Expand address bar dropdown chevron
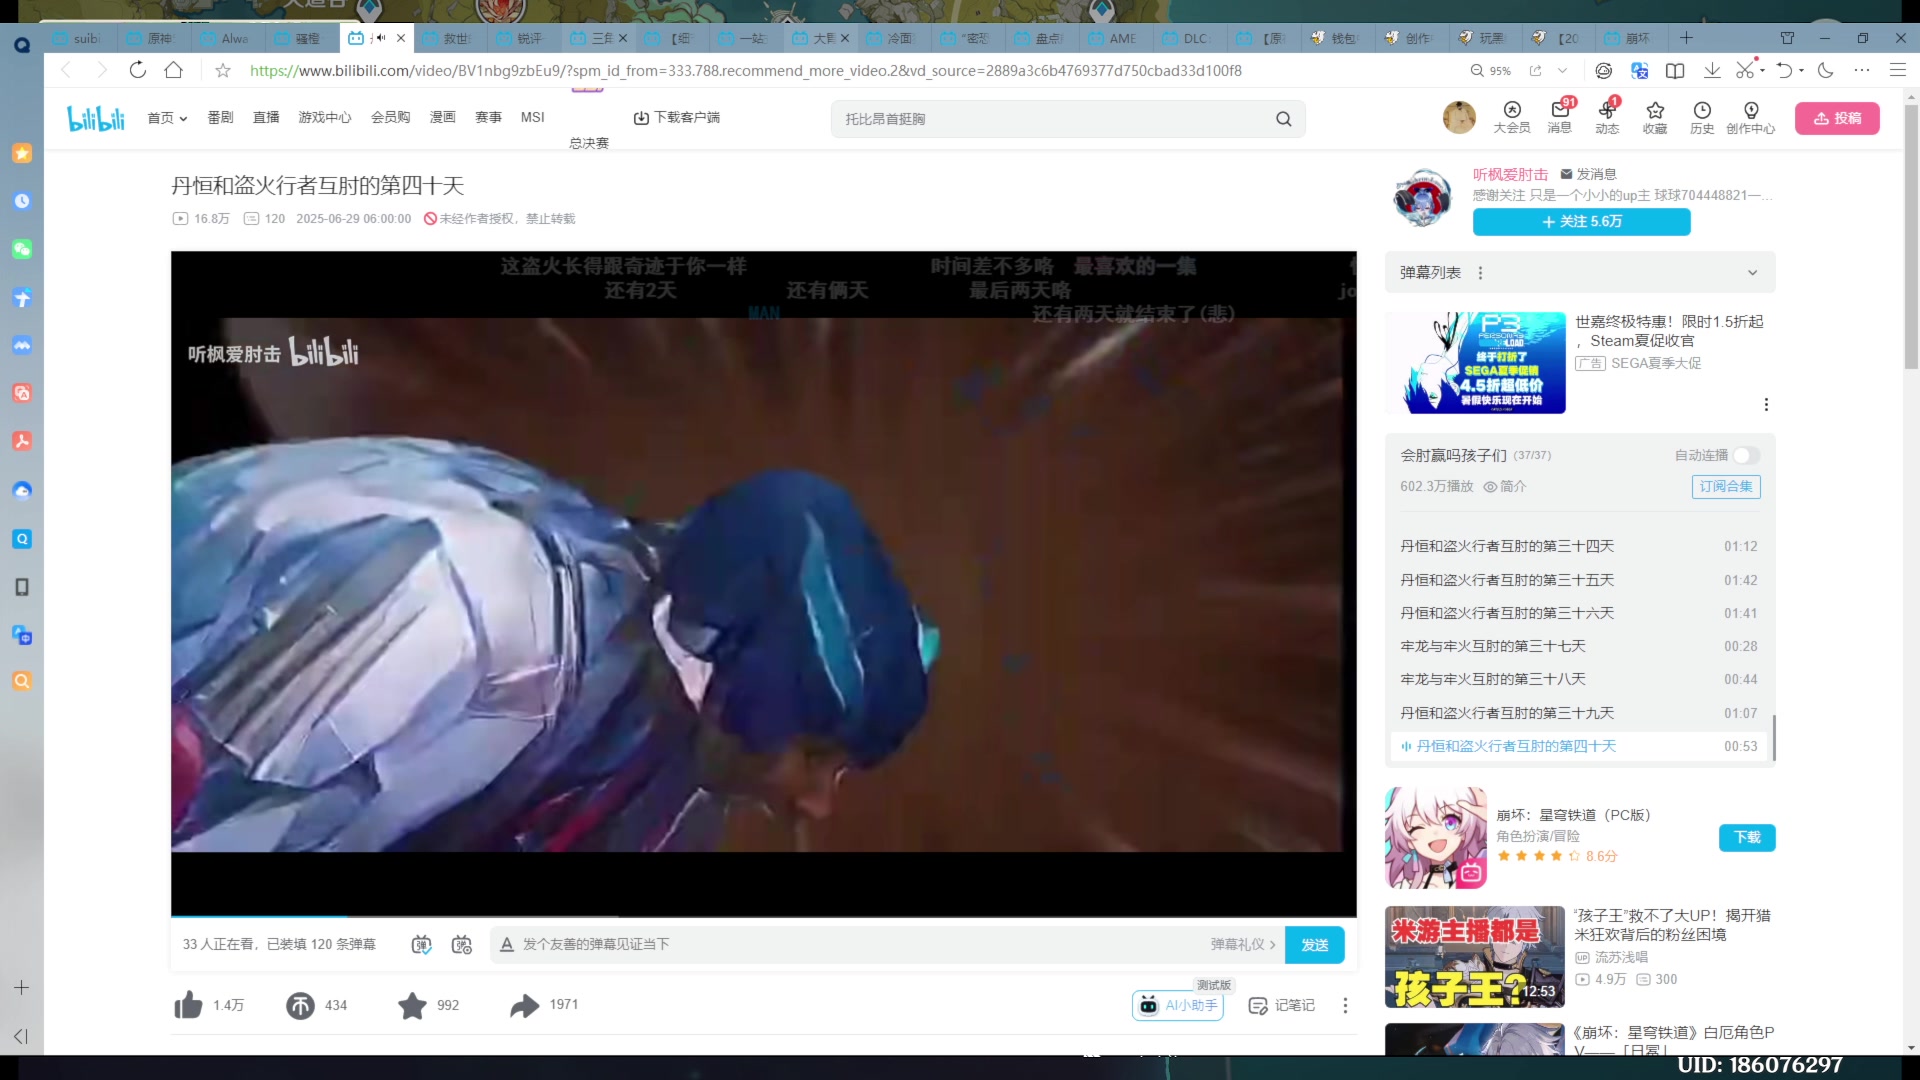1920x1080 pixels. click(x=1563, y=70)
